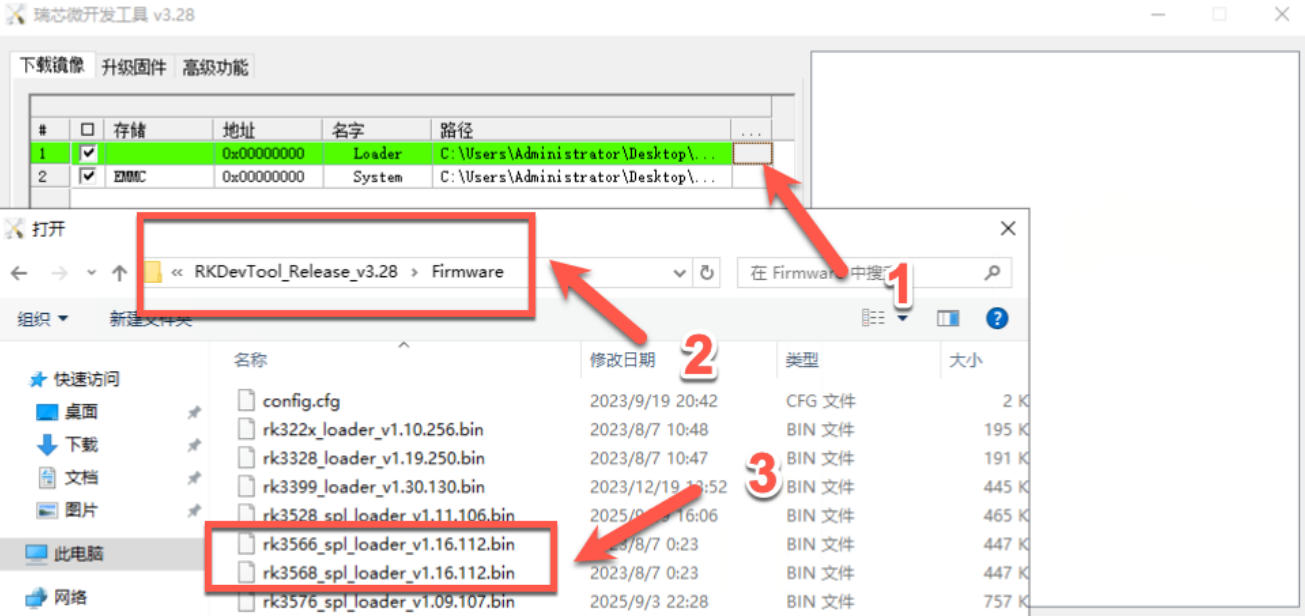Switch to the 升级固件 tab
Image resolution: width=1305 pixels, height=616 pixels.
coord(134,67)
